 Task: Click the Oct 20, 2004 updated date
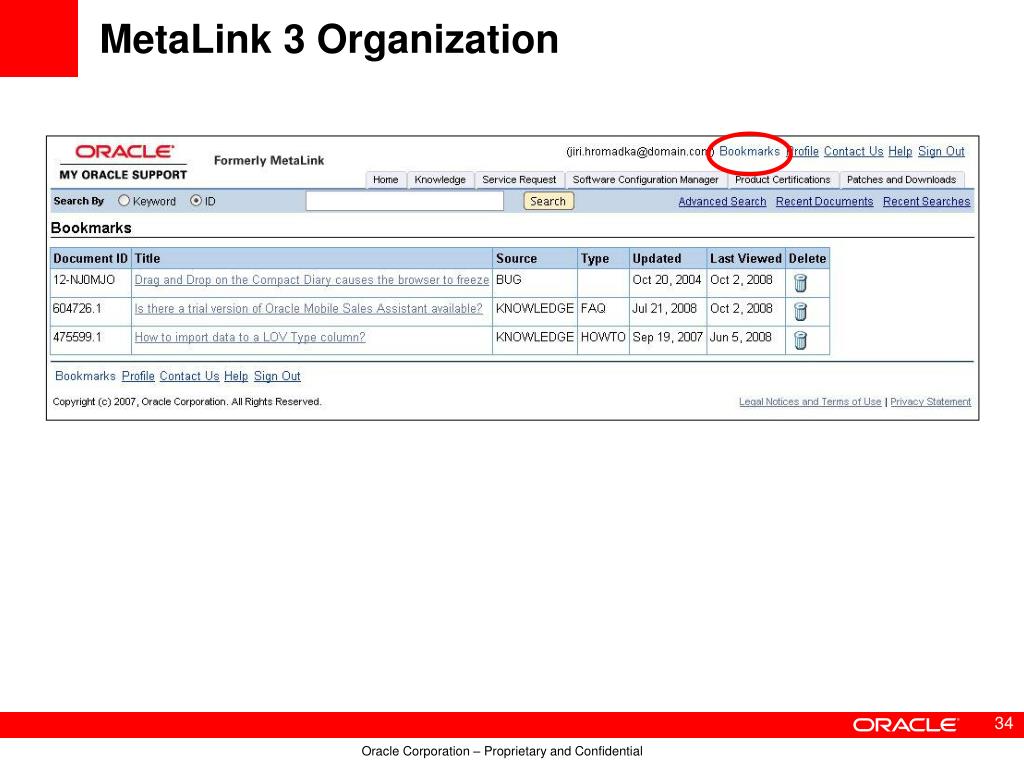coord(667,280)
